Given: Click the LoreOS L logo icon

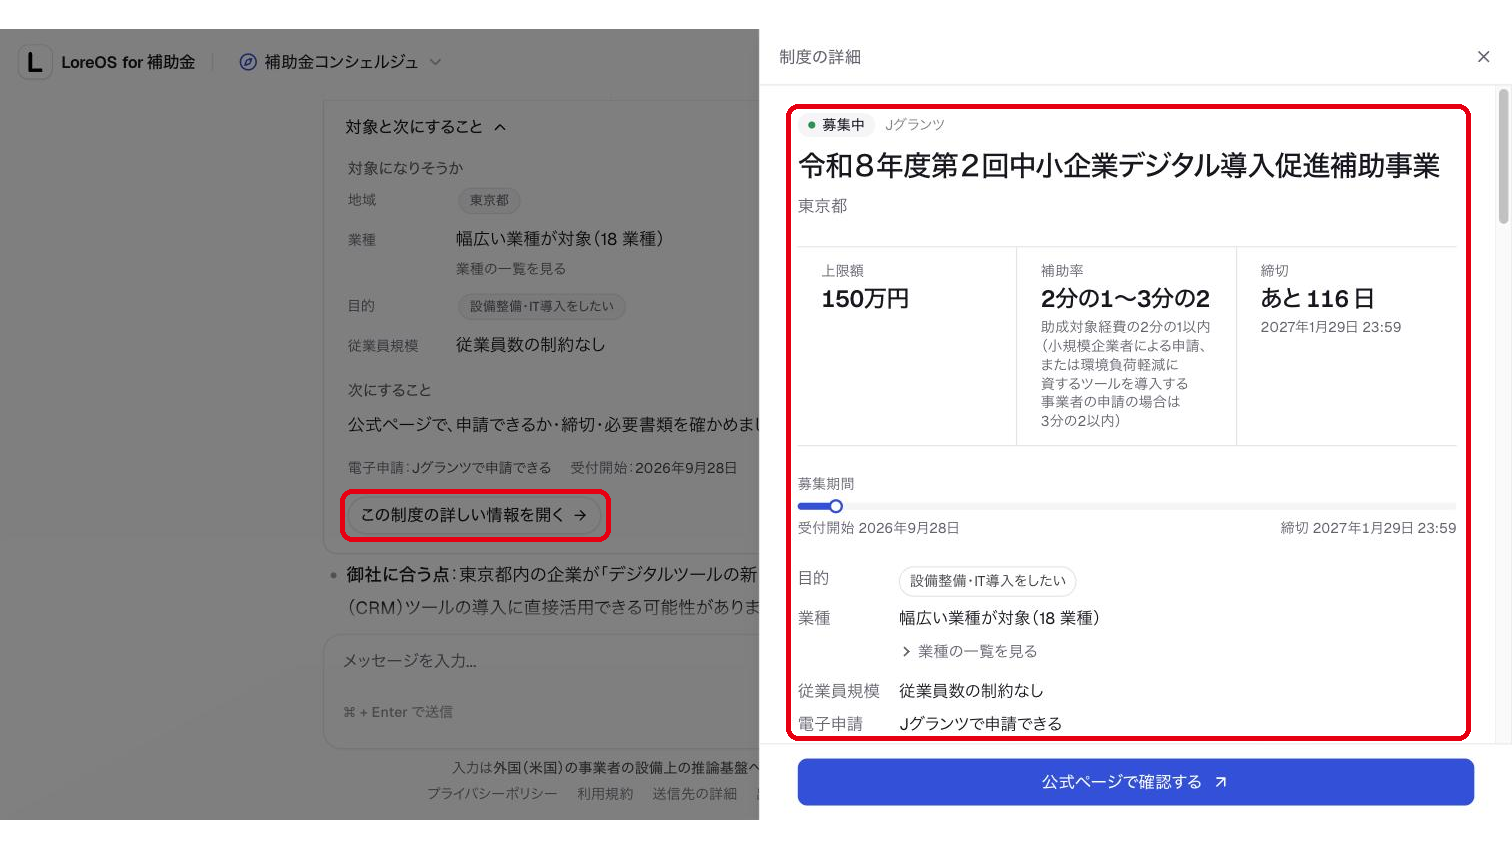Looking at the screenshot, I should click(x=35, y=62).
